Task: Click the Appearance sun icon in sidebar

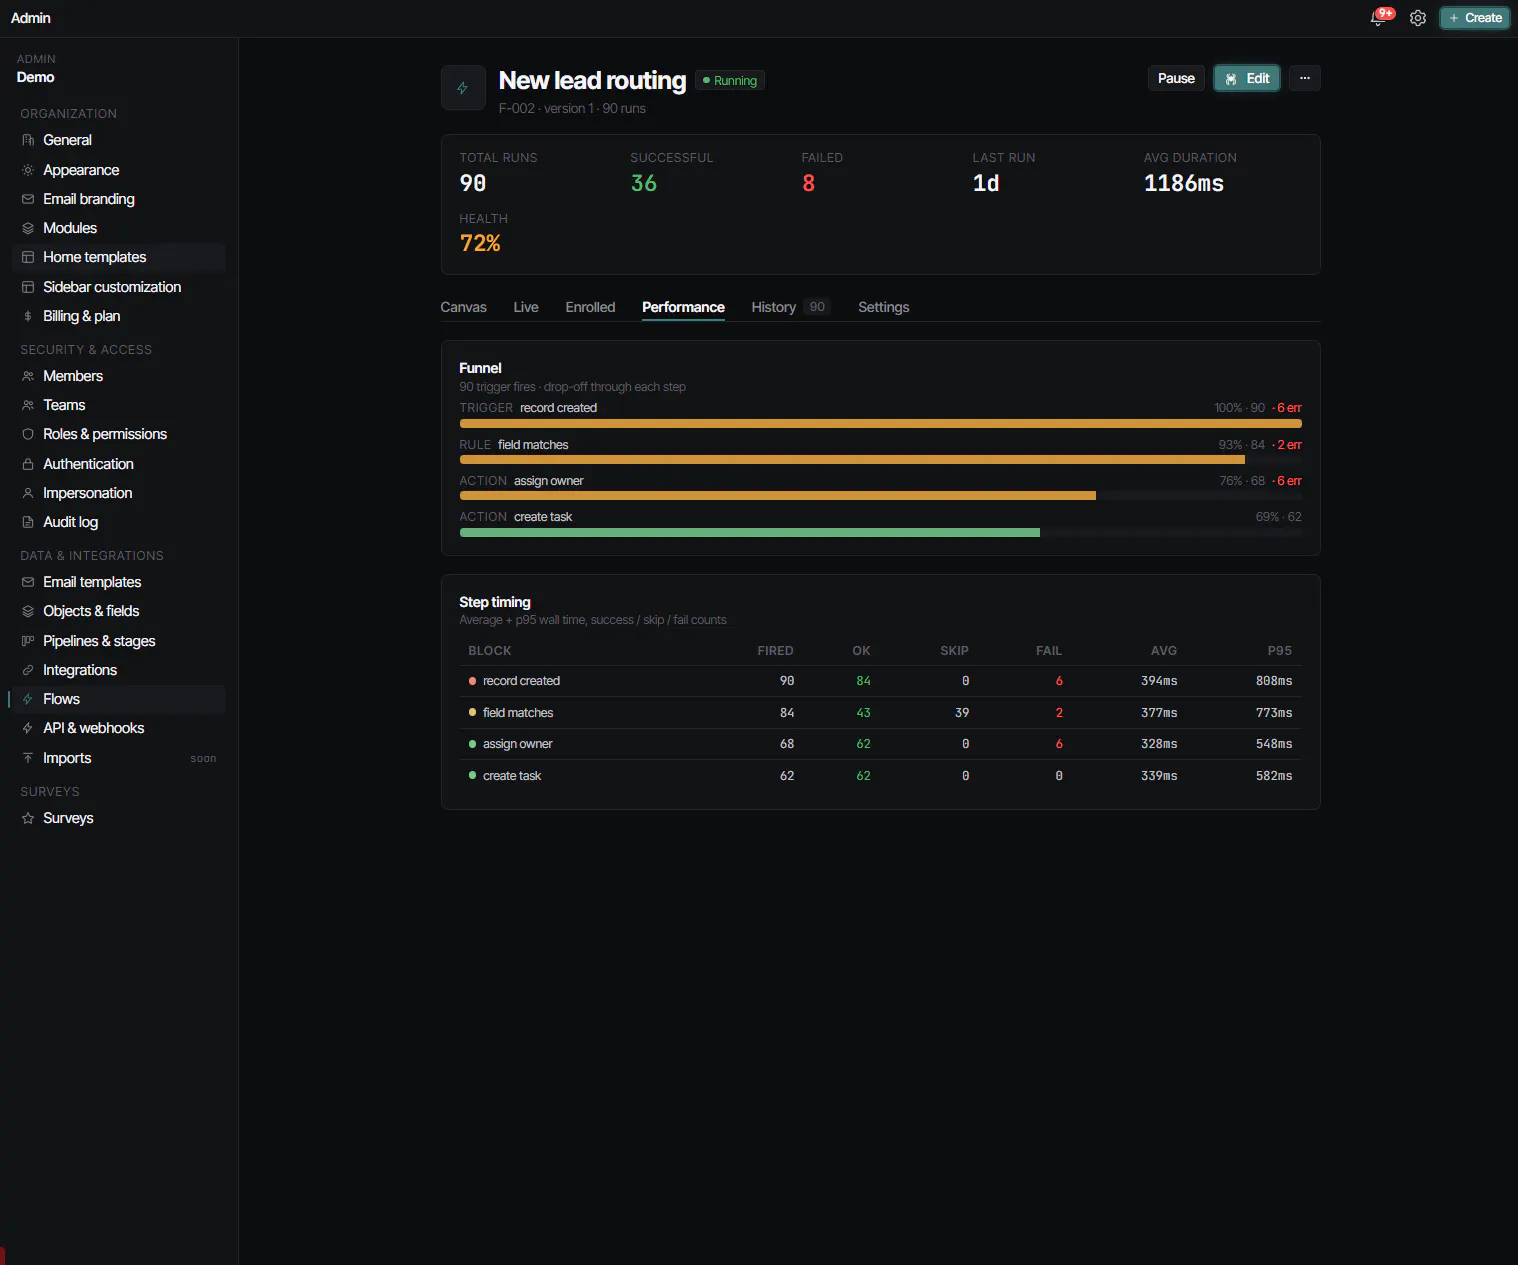Action: (28, 170)
